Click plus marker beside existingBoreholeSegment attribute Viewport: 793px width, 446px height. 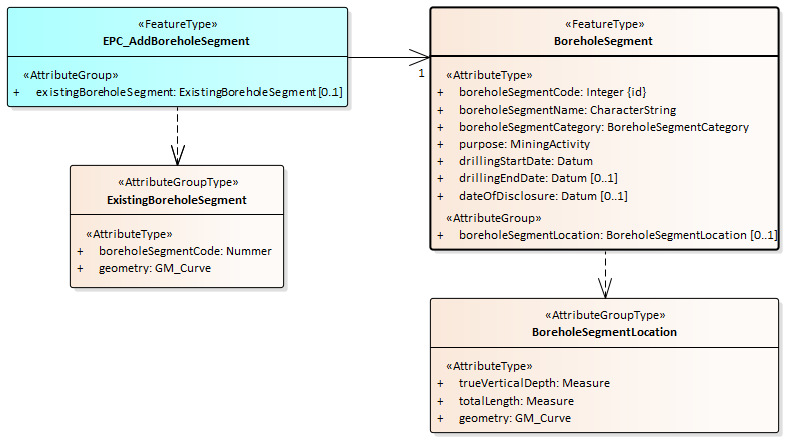tap(17, 92)
